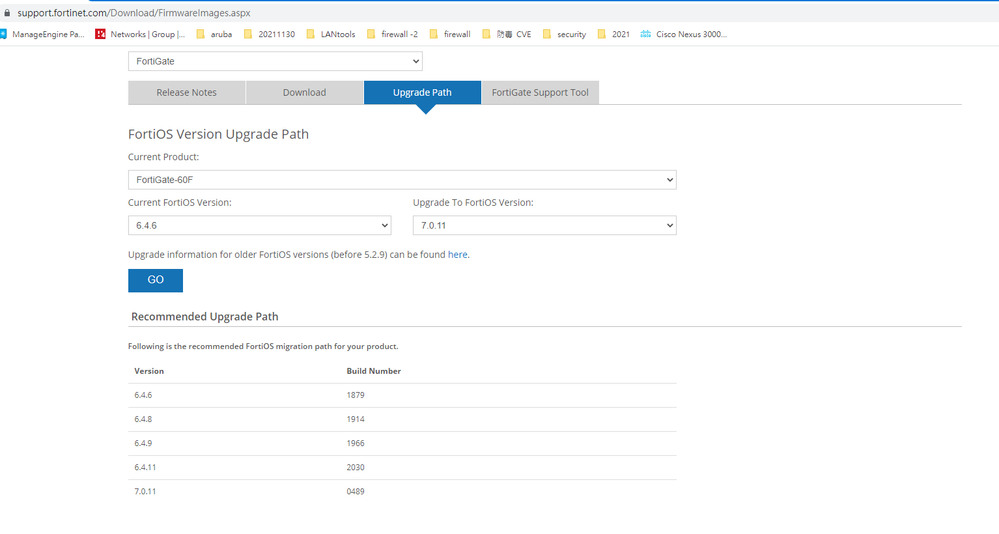999x534 pixels.
Task: Open the 2021 bookmark folder
Action: coord(613,34)
